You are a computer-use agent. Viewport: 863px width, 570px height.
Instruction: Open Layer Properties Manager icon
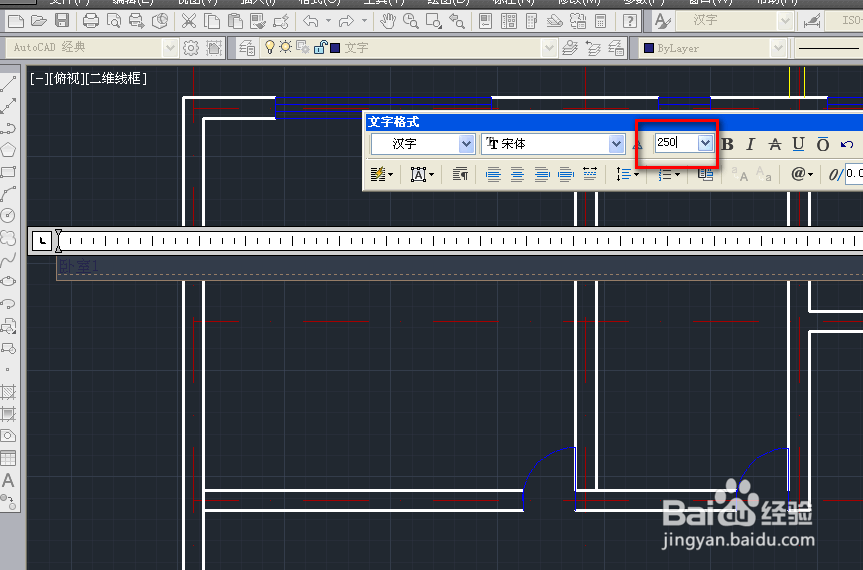[x=247, y=48]
